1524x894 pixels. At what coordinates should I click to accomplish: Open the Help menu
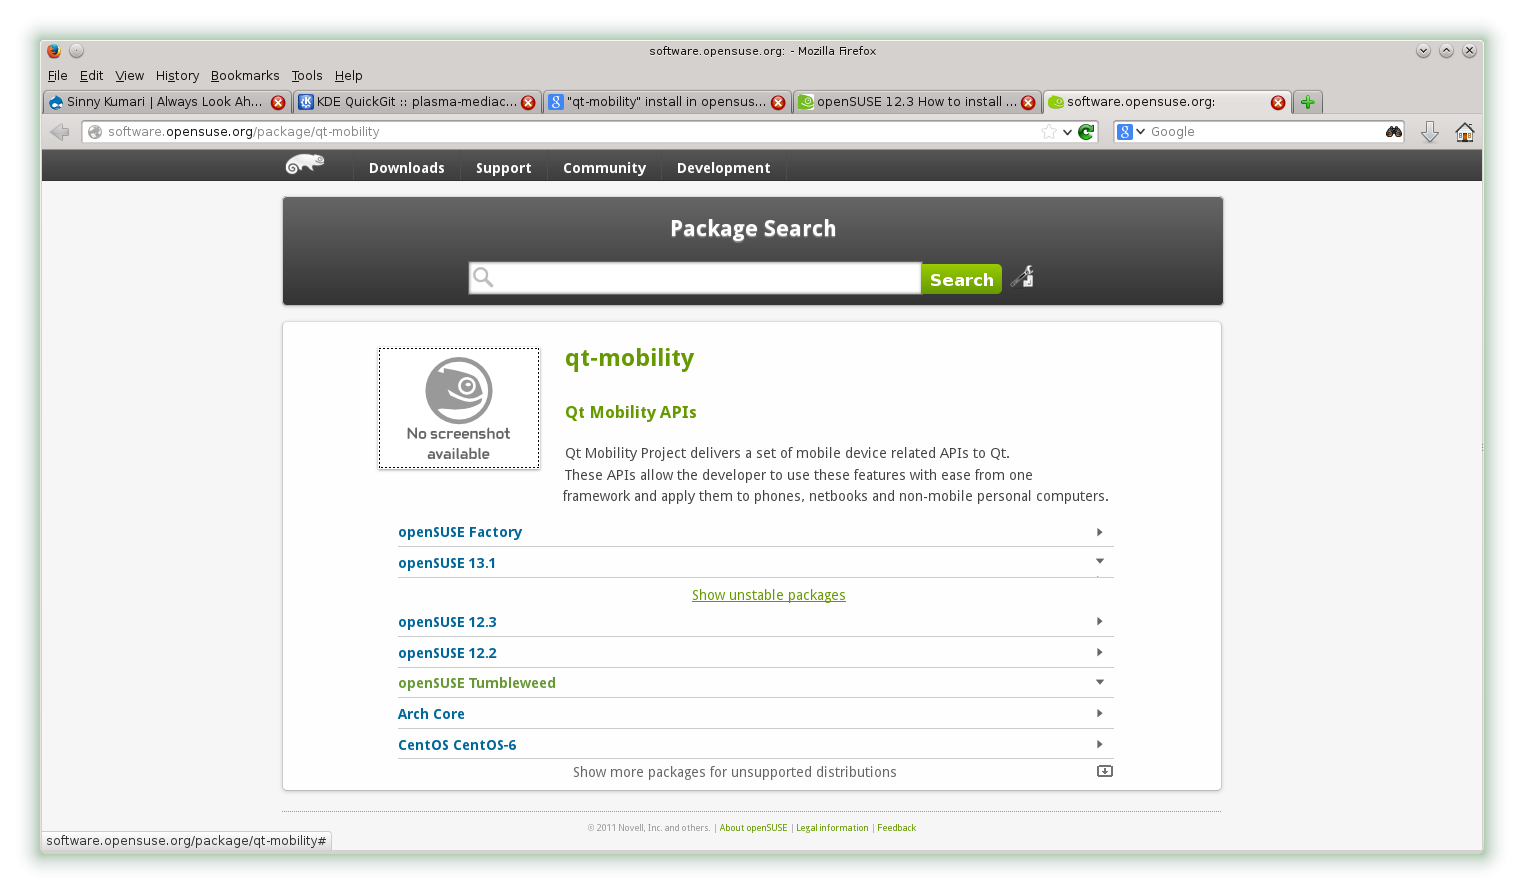pyautogui.click(x=349, y=76)
